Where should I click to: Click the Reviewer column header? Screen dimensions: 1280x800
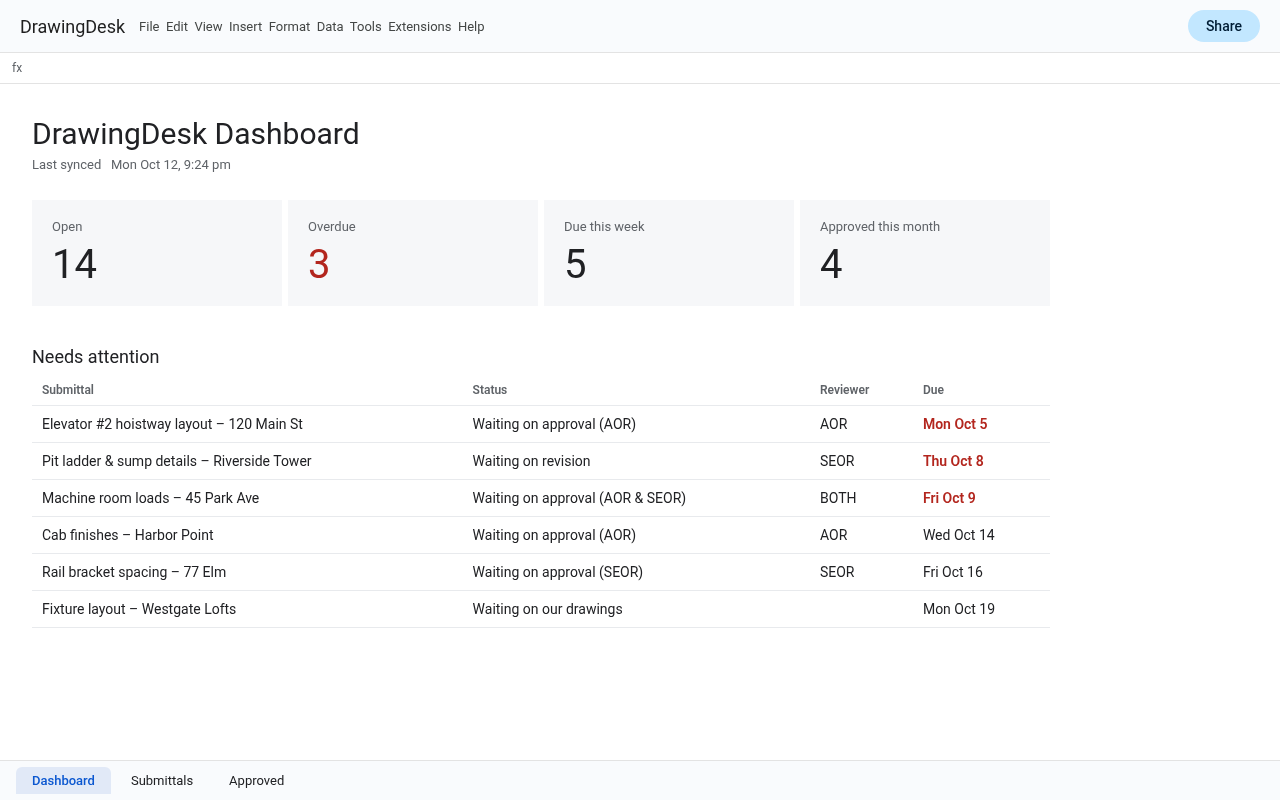[x=845, y=390]
